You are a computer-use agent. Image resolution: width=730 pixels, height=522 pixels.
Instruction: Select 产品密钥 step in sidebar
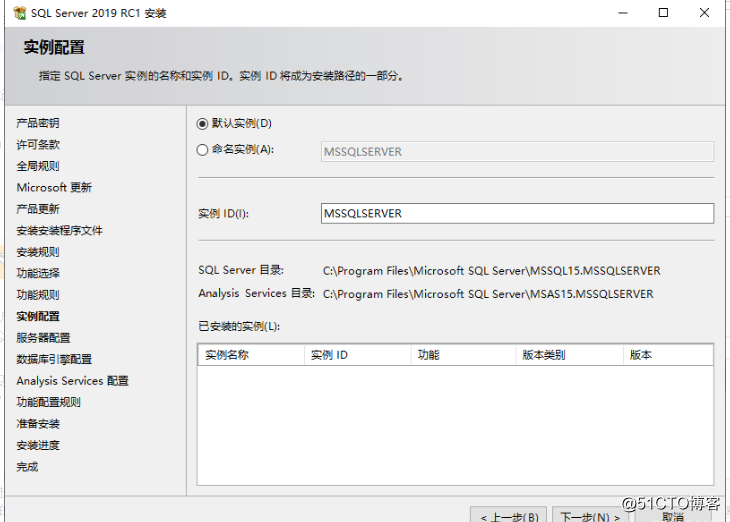tap(38, 123)
